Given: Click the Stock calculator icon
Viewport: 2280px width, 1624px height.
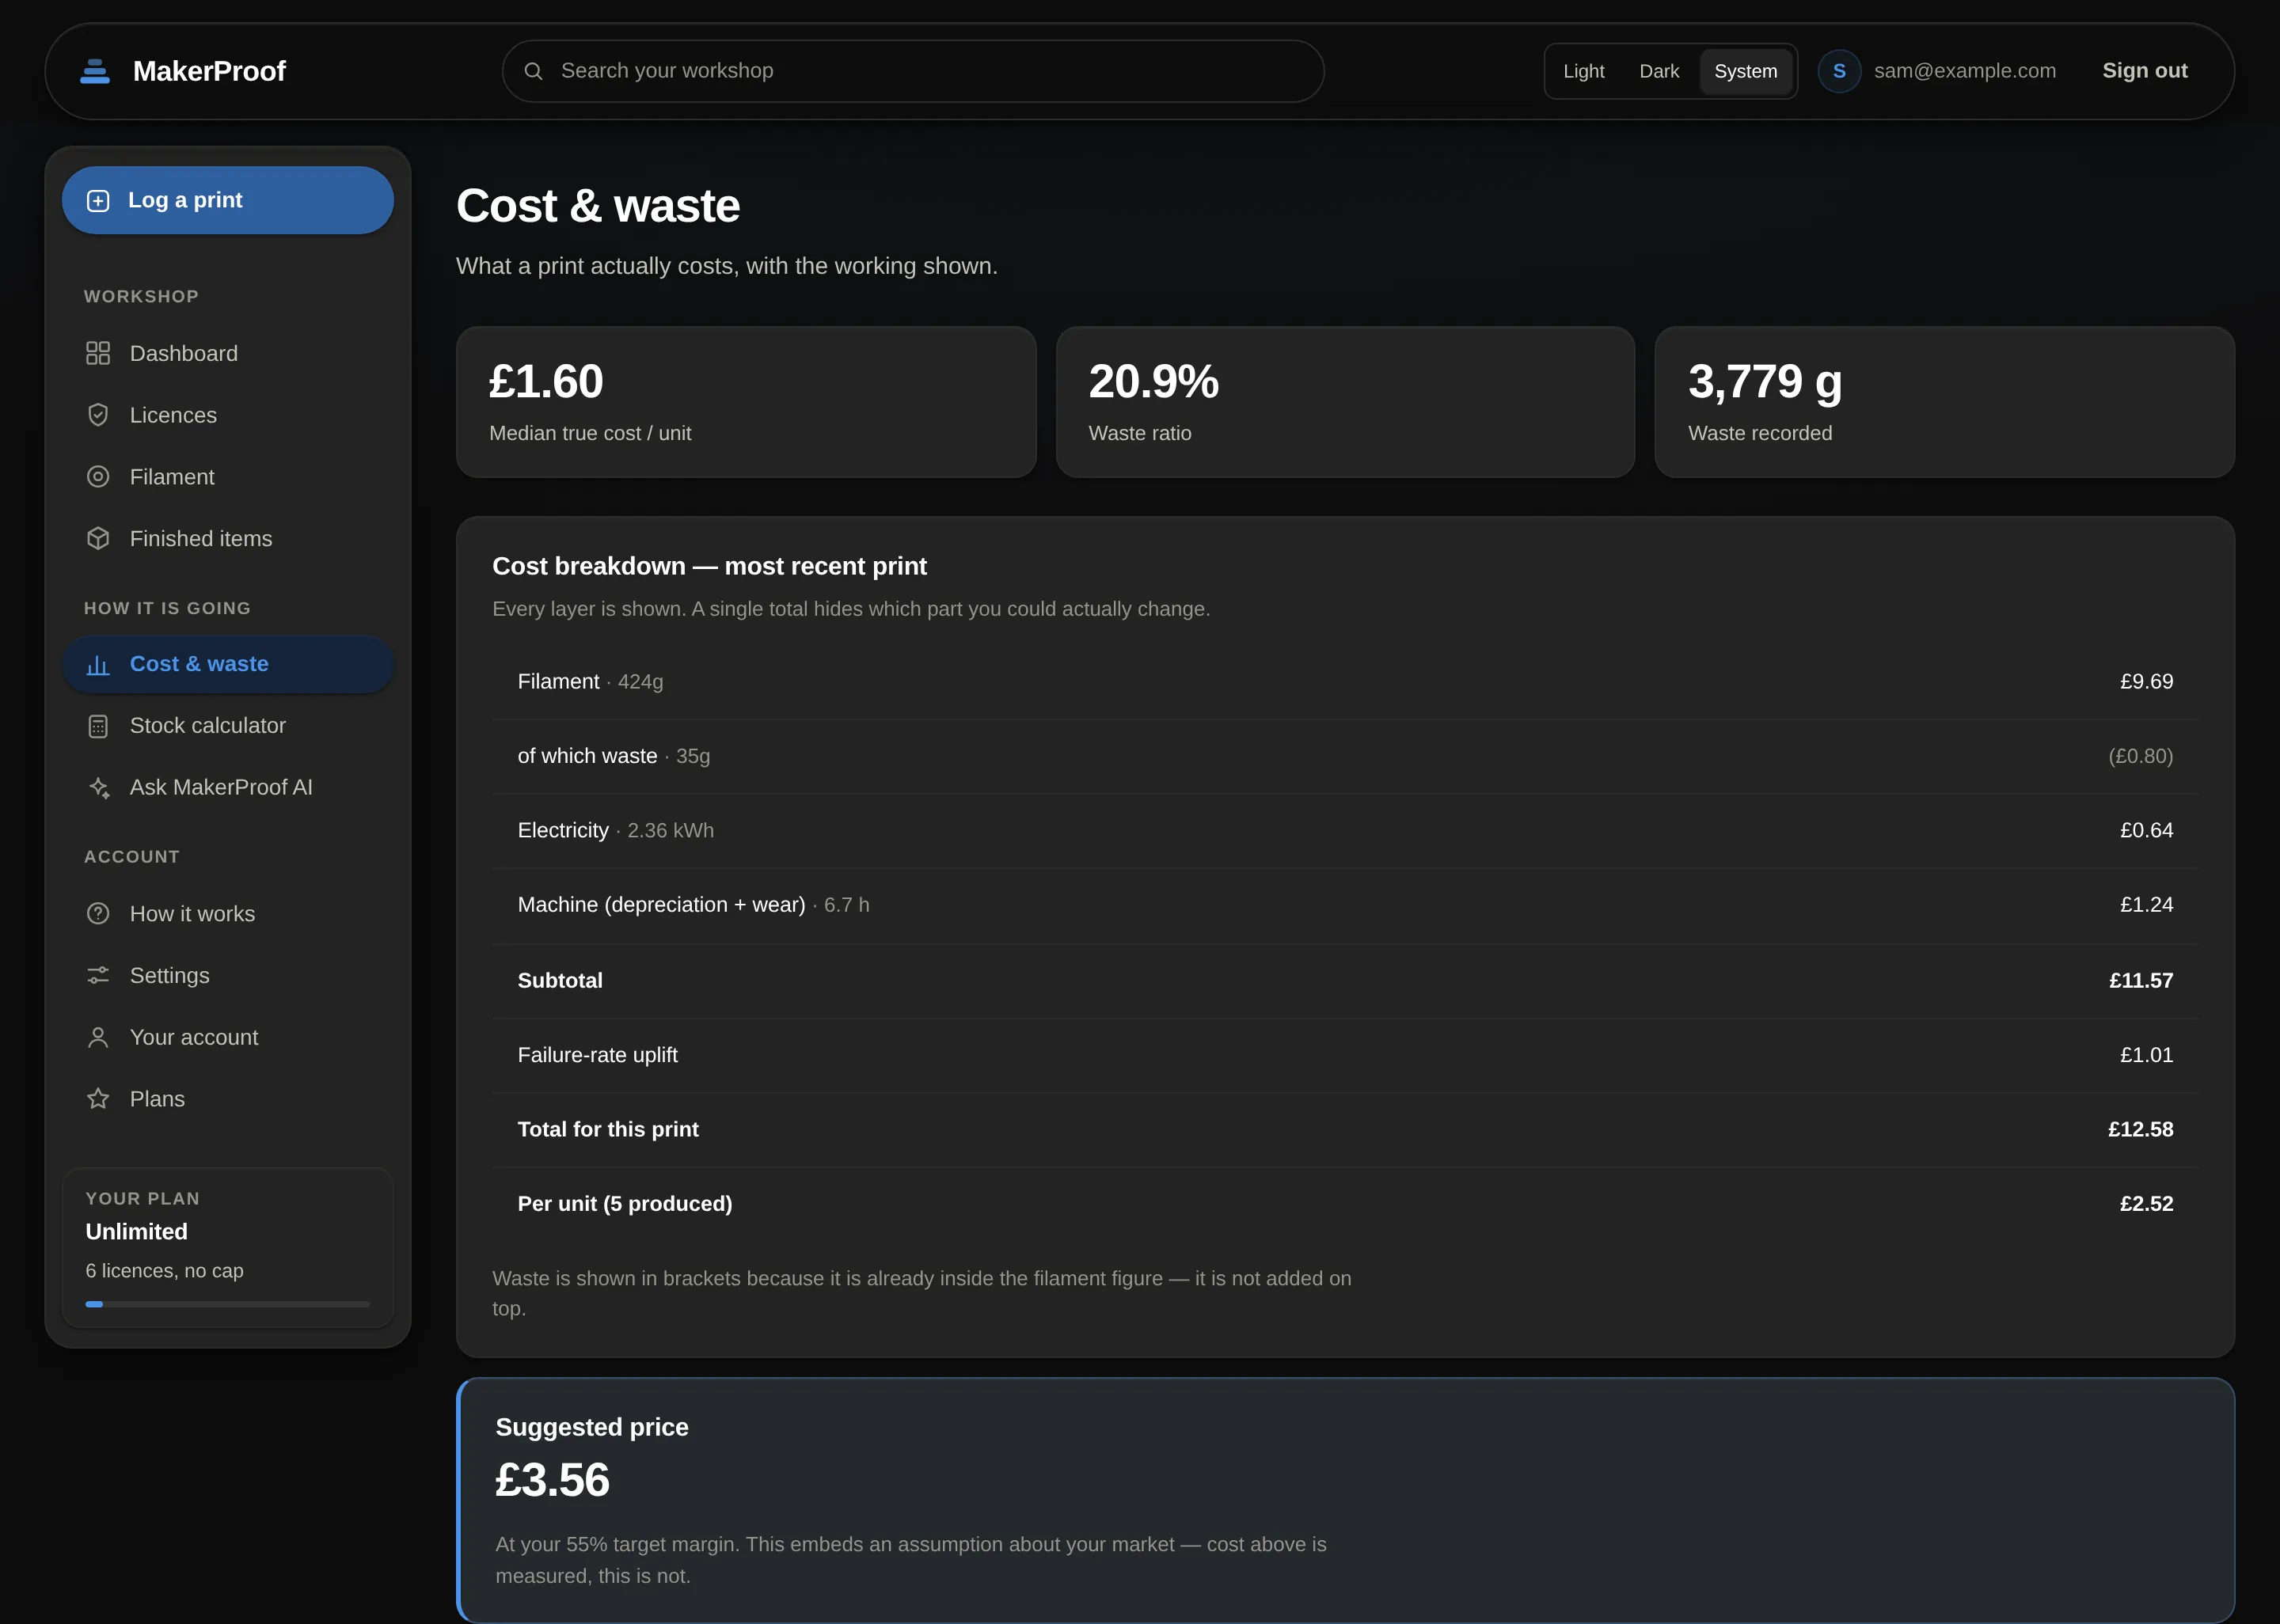Looking at the screenshot, I should [98, 726].
